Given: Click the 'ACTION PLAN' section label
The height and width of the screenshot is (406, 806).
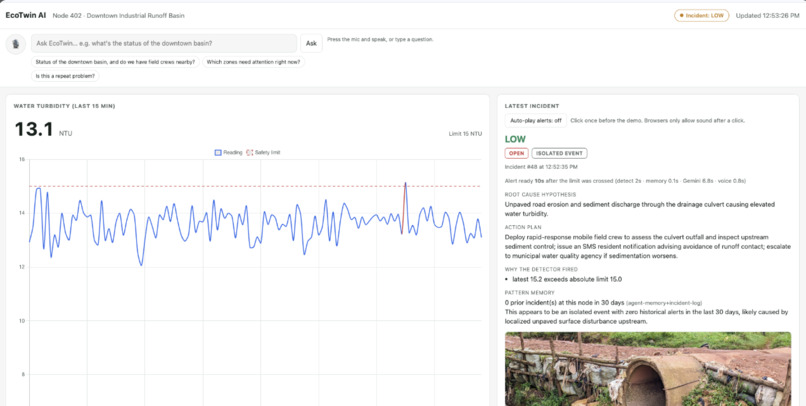Looking at the screenshot, I should pos(523,227).
